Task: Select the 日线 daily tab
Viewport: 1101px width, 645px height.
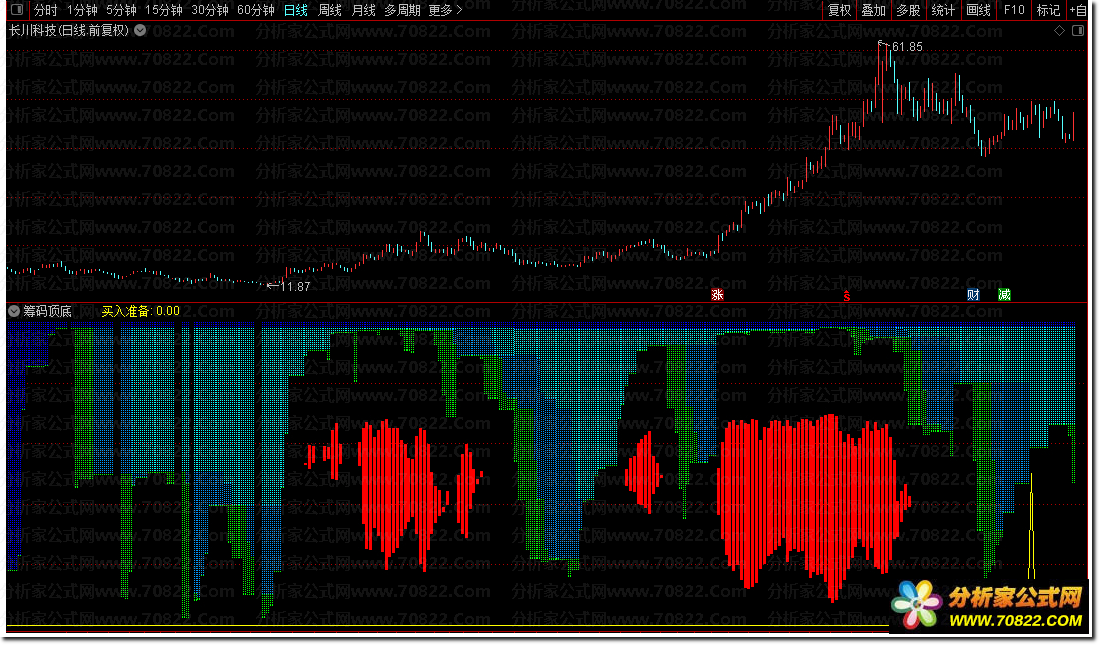Action: [296, 10]
